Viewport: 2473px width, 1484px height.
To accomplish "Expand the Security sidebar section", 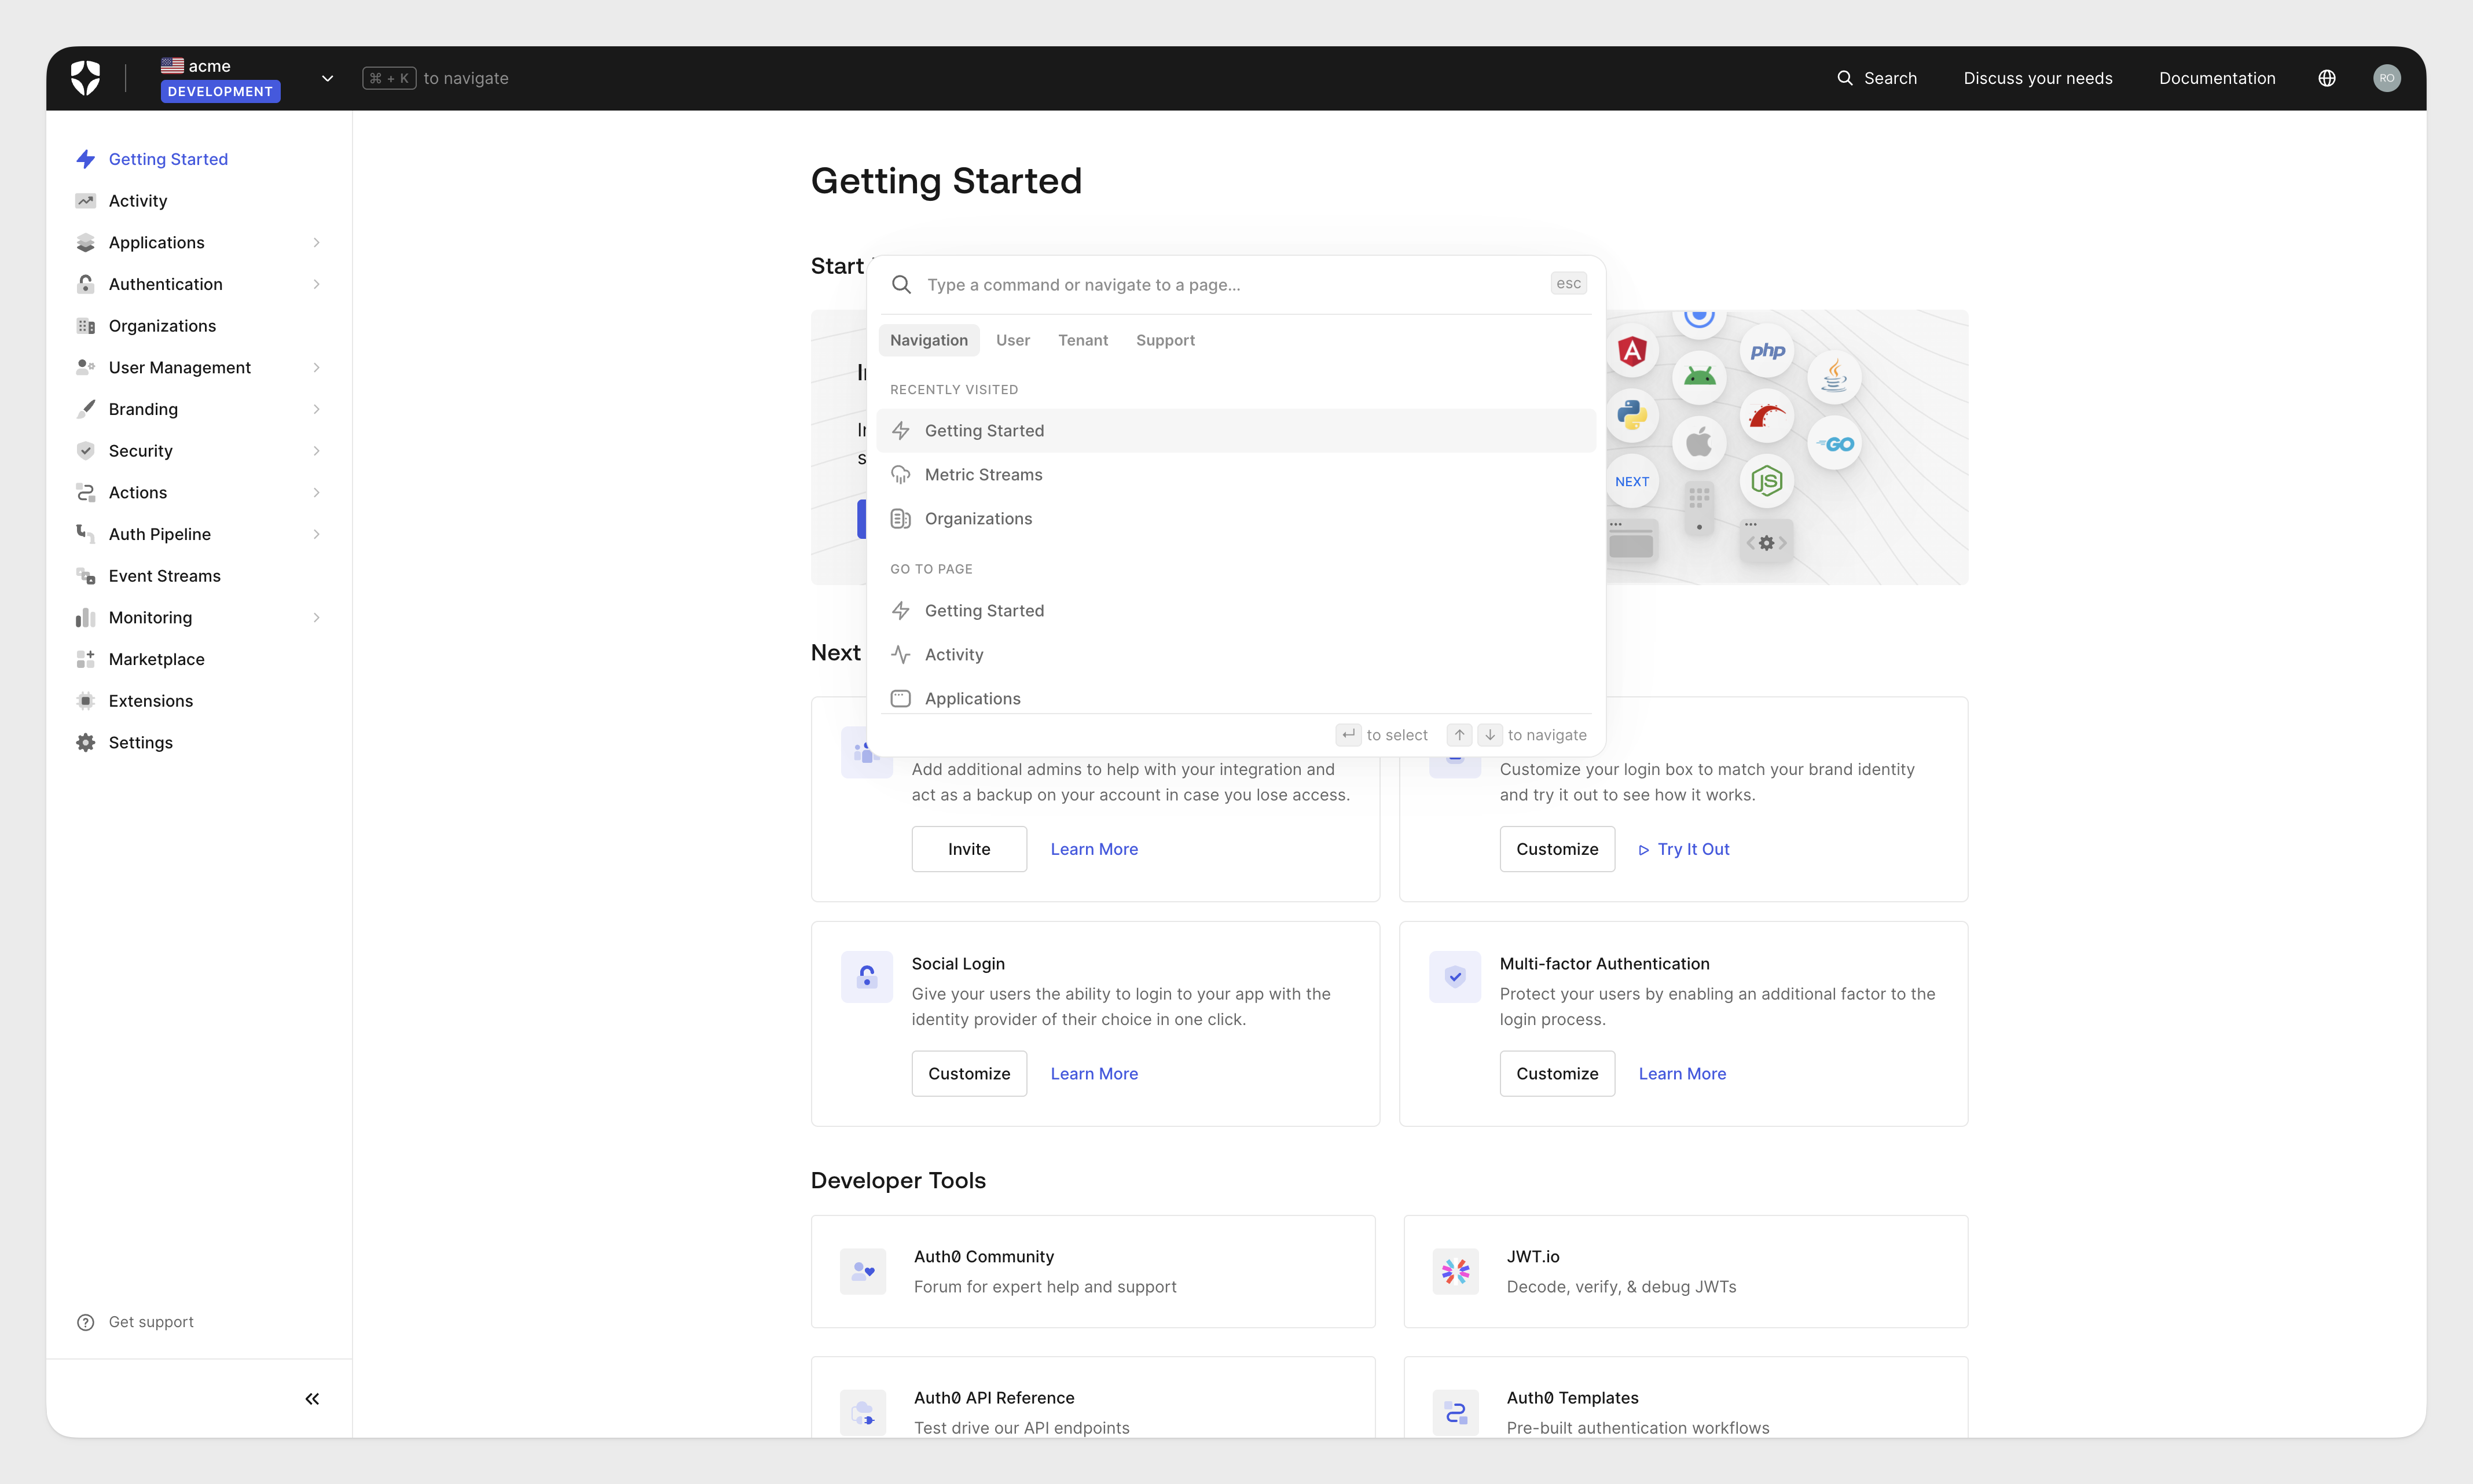I will [316, 451].
